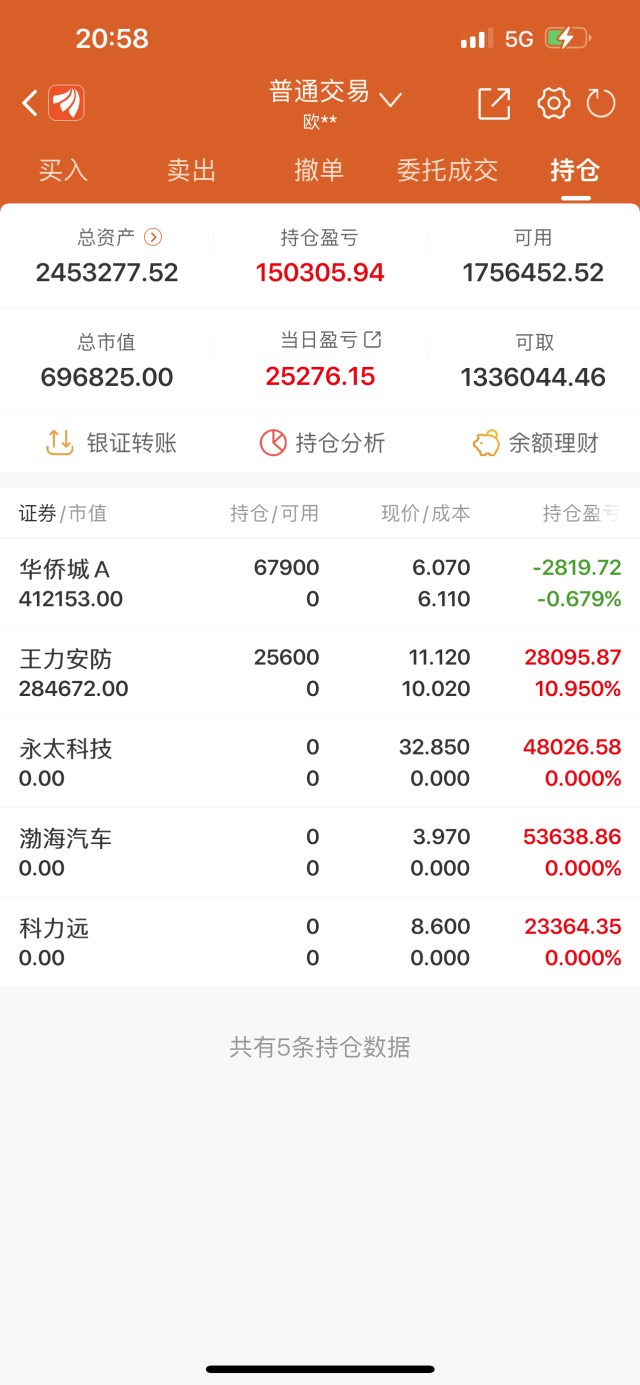The height and width of the screenshot is (1385, 640).
Task: Switch to the 买入 tab
Action: 63,170
